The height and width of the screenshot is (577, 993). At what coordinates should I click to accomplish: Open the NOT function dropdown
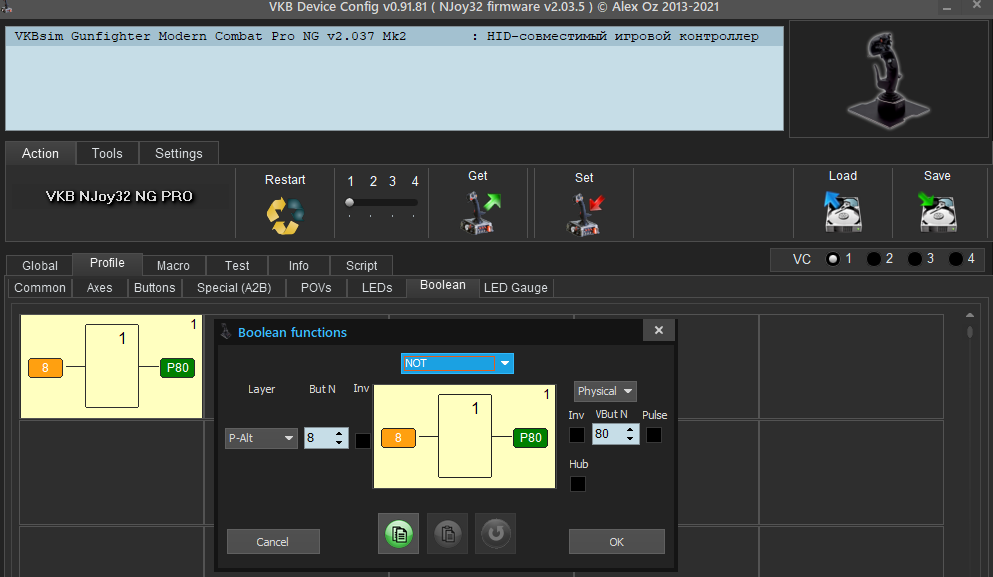point(457,364)
